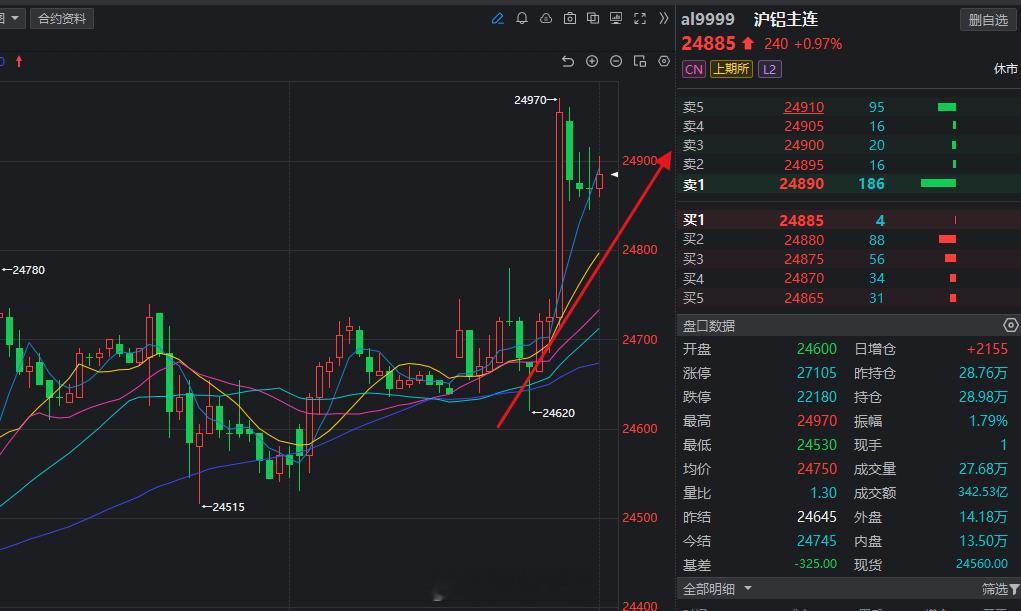Click 振幅 value 1.79%

point(988,421)
